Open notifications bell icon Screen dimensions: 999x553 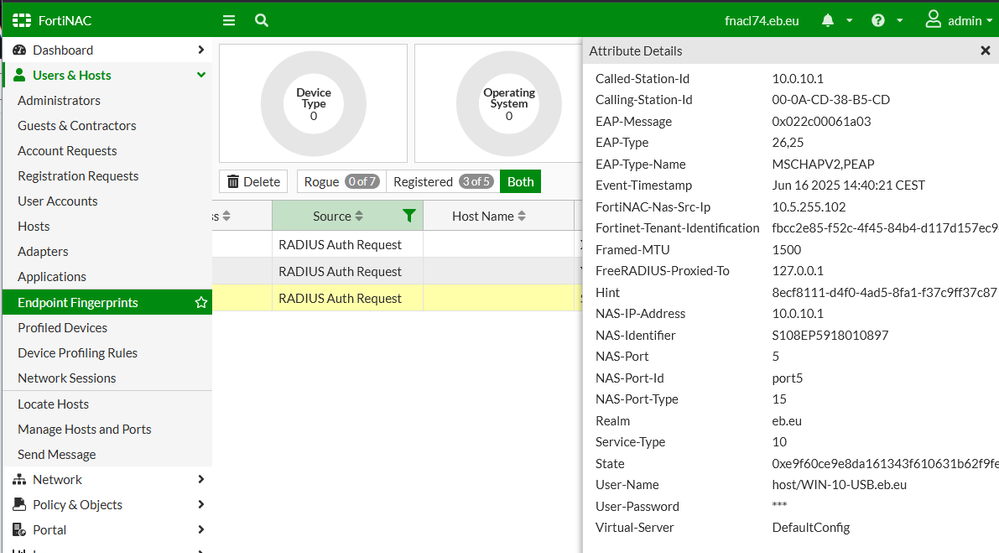[828, 20]
